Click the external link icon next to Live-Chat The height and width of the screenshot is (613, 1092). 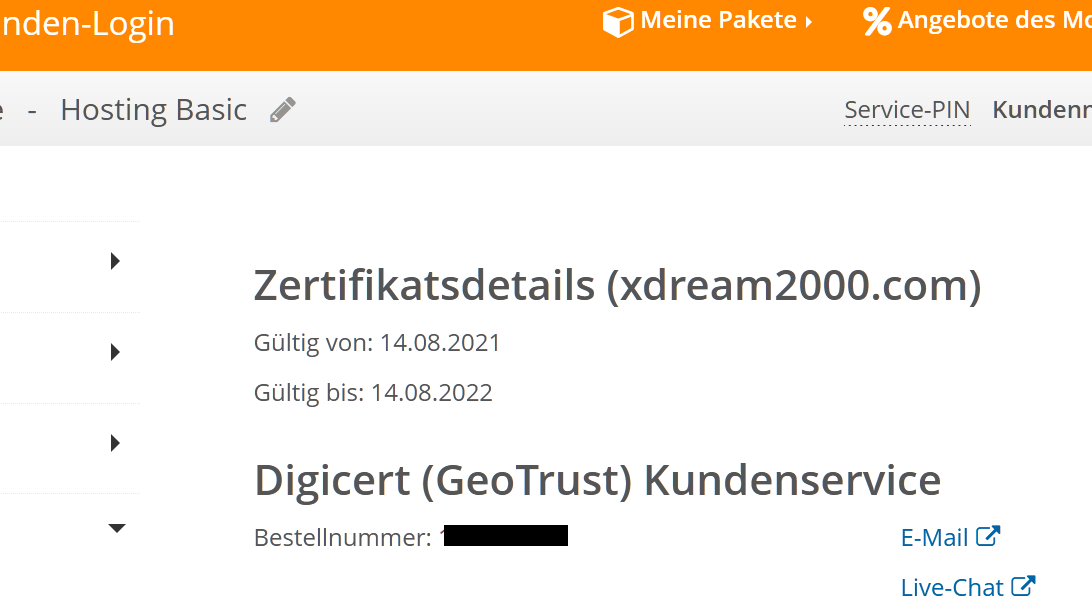(1023, 585)
